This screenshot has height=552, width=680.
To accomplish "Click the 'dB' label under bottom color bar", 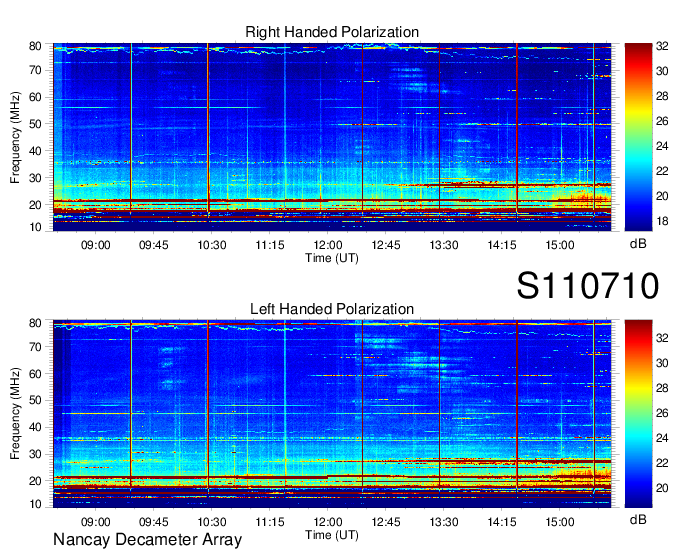I will [638, 520].
